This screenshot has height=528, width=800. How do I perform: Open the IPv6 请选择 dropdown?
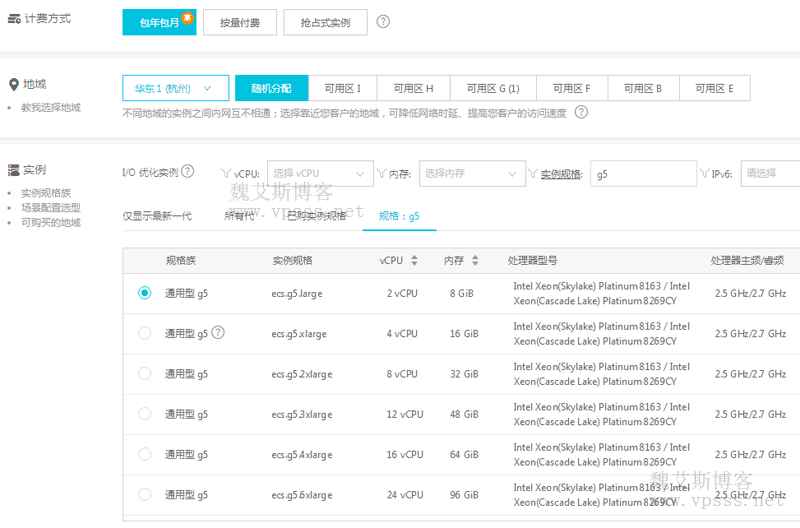click(x=770, y=173)
